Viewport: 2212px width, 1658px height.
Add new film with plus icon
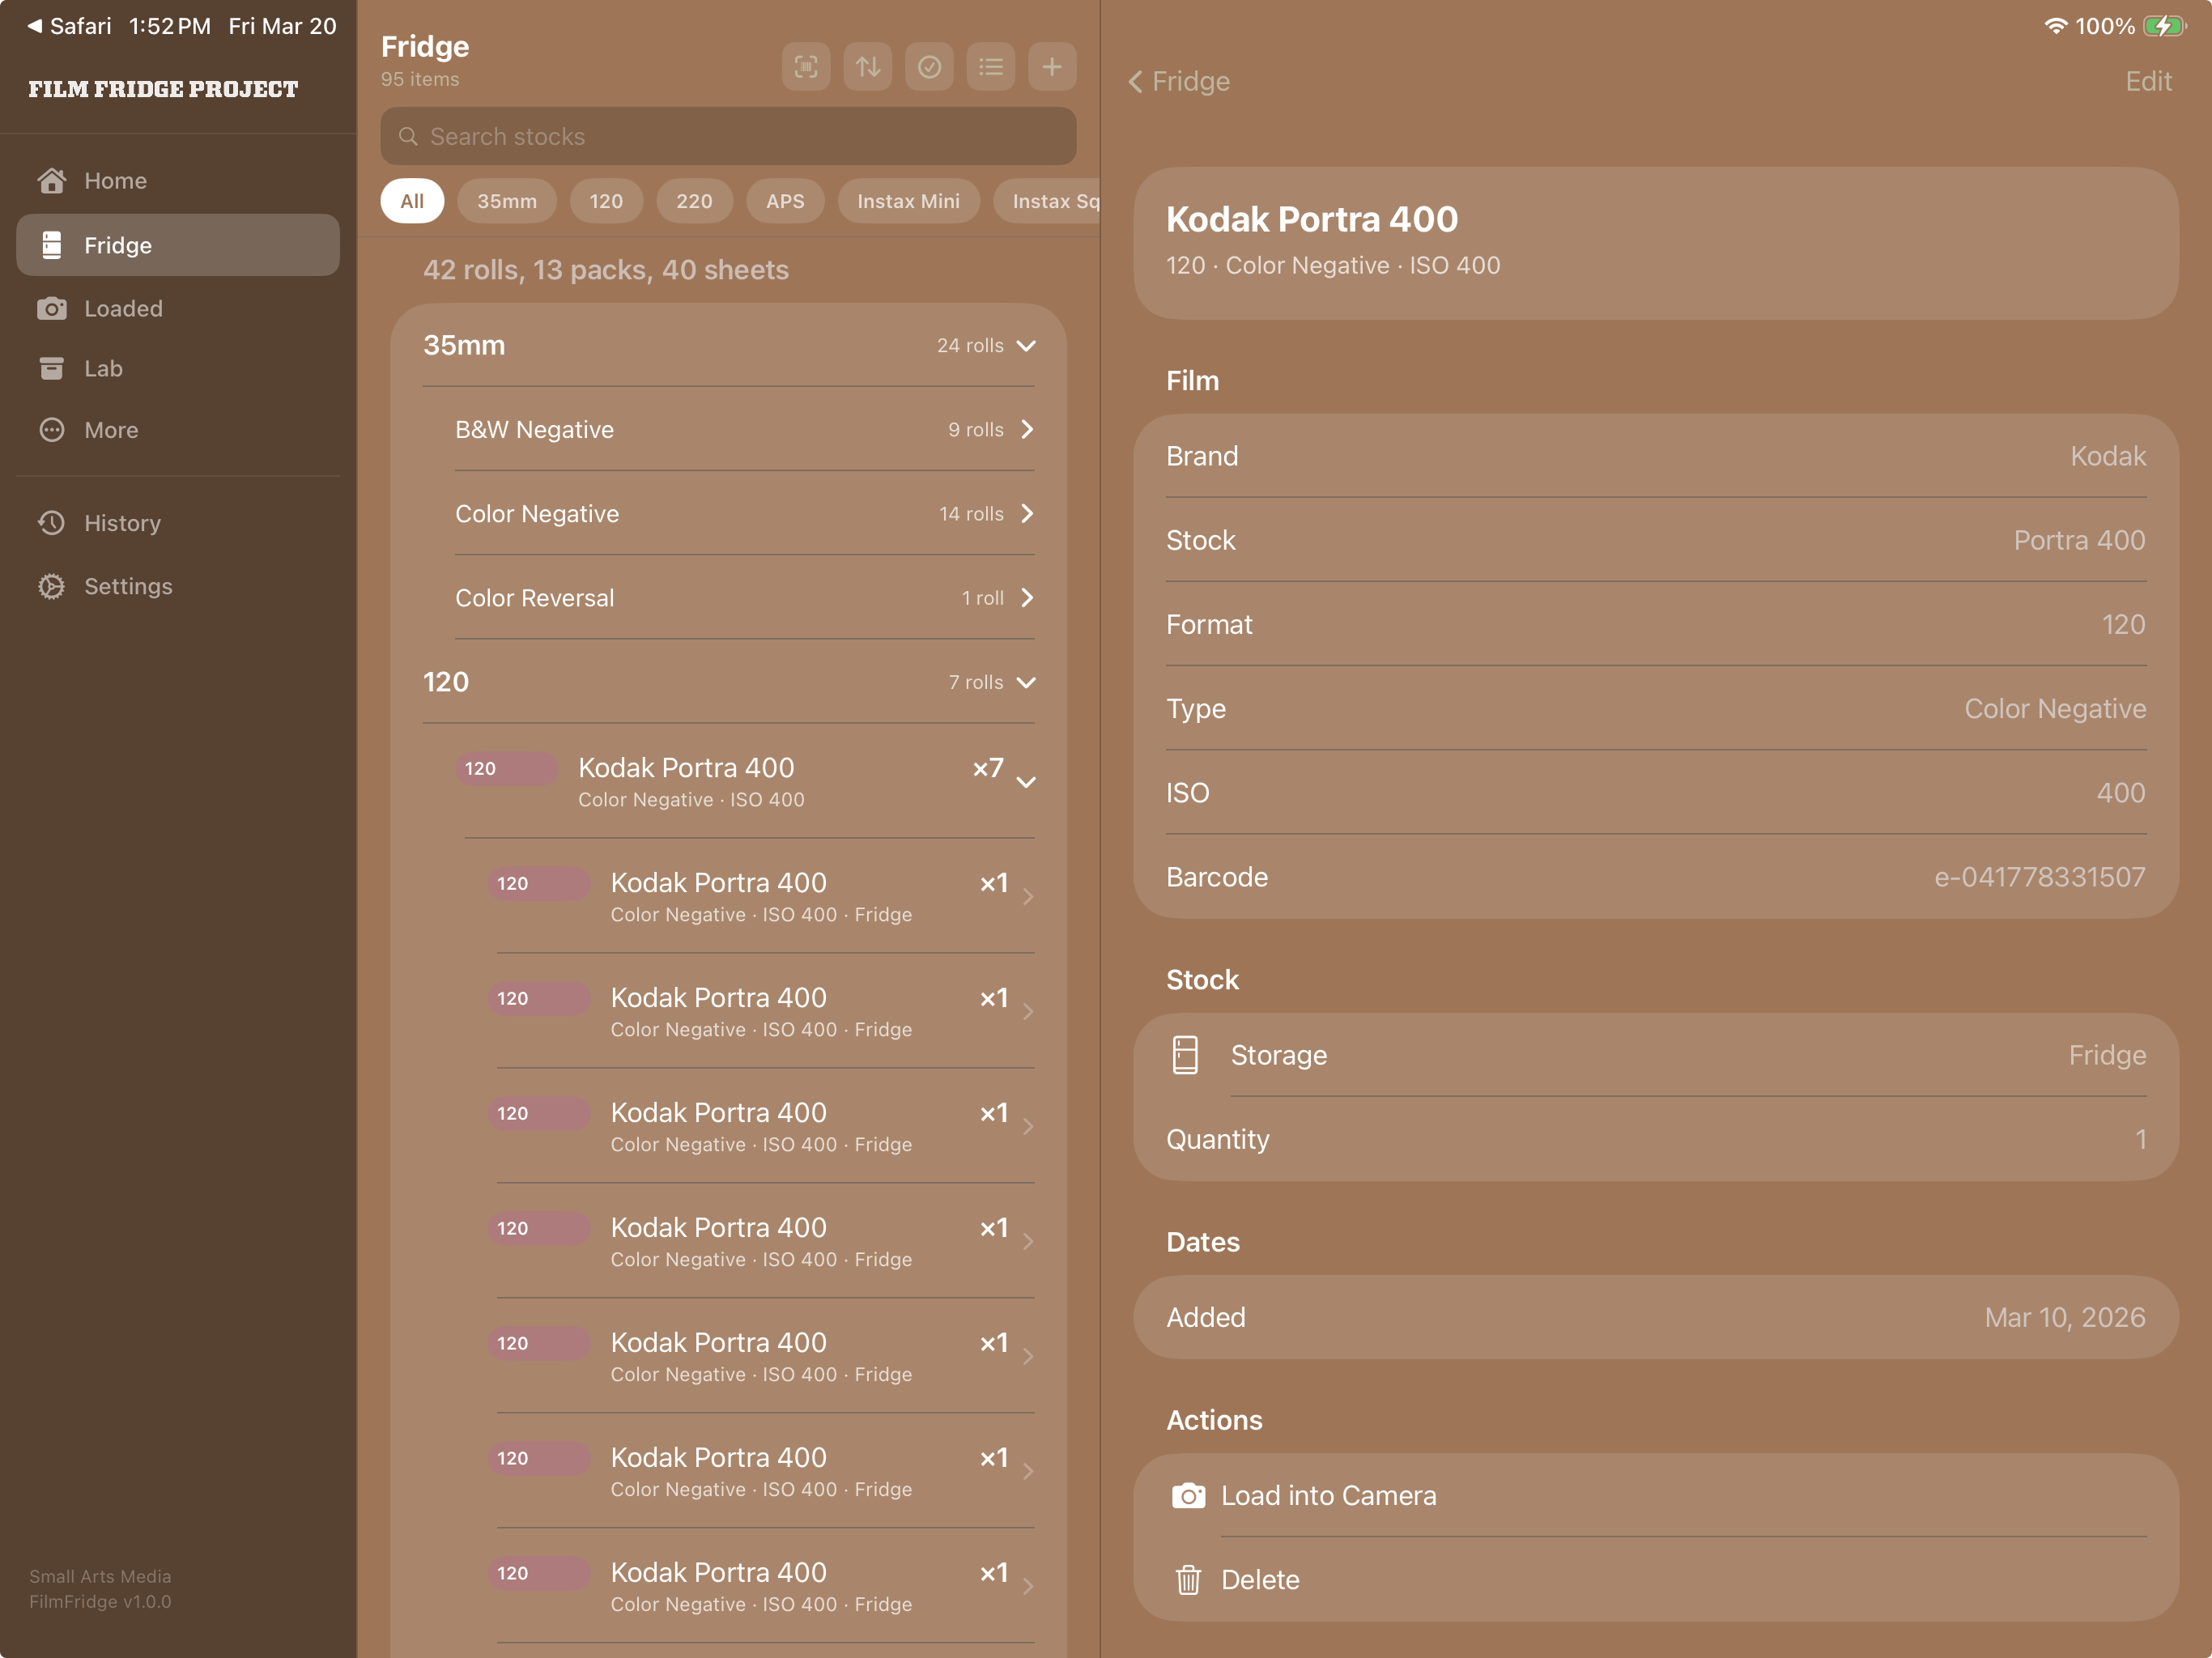pyautogui.click(x=1052, y=67)
